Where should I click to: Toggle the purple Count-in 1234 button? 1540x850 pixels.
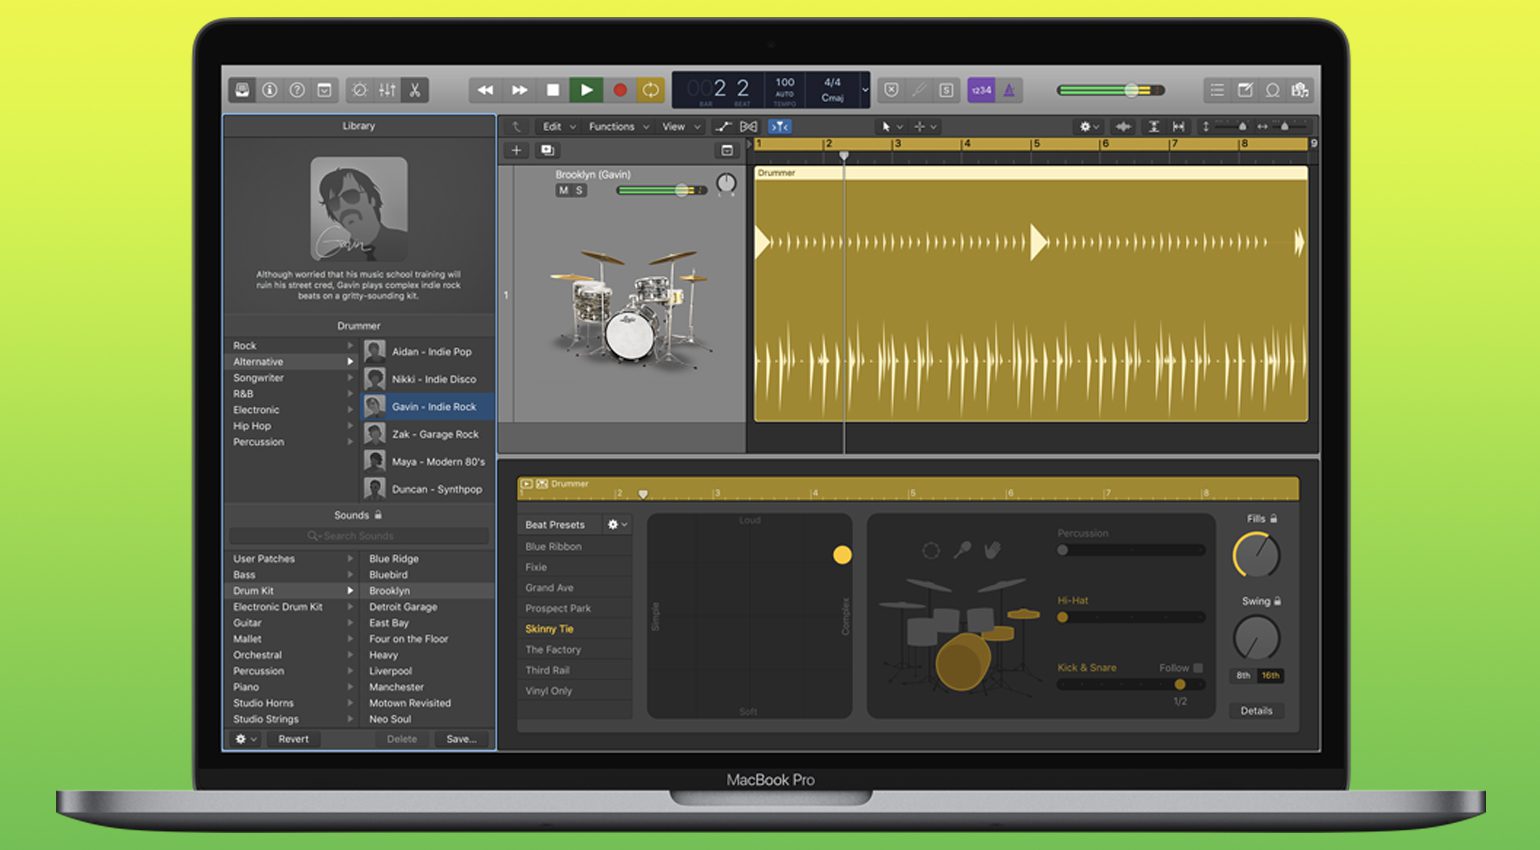(x=981, y=90)
